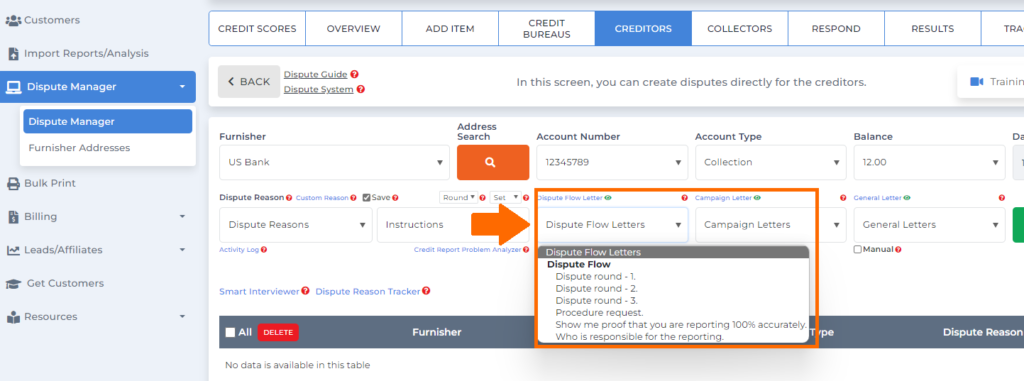The height and width of the screenshot is (381, 1024).
Task: Check the All rows checkbox in the table header
Action: [x=230, y=332]
